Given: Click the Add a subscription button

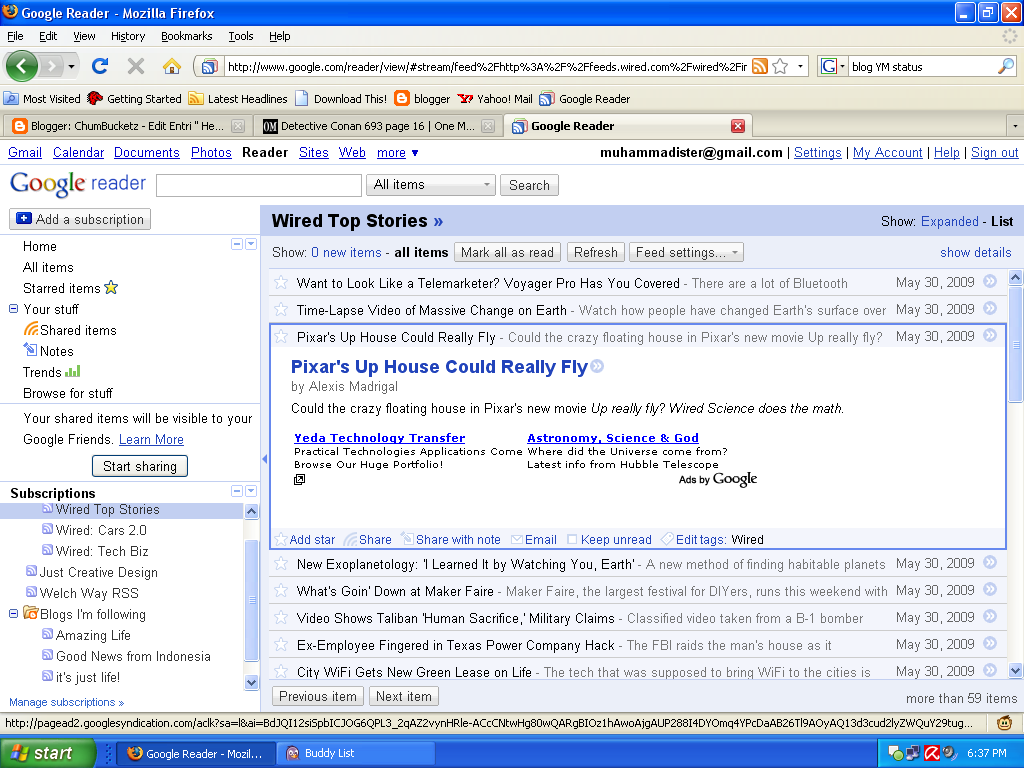Looking at the screenshot, I should (80, 219).
